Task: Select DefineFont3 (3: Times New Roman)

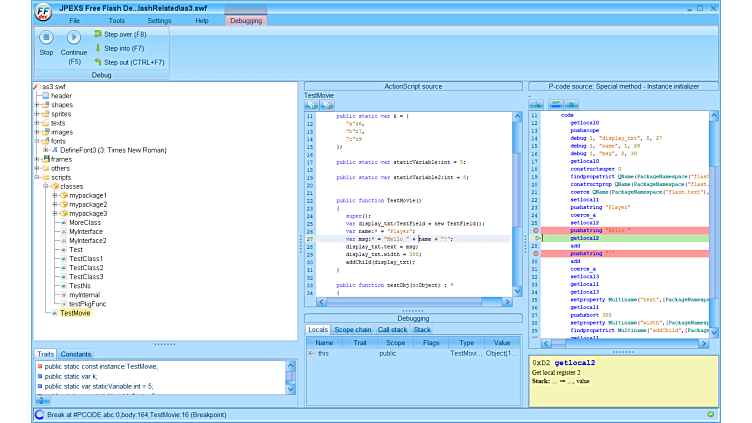Action: (113, 150)
